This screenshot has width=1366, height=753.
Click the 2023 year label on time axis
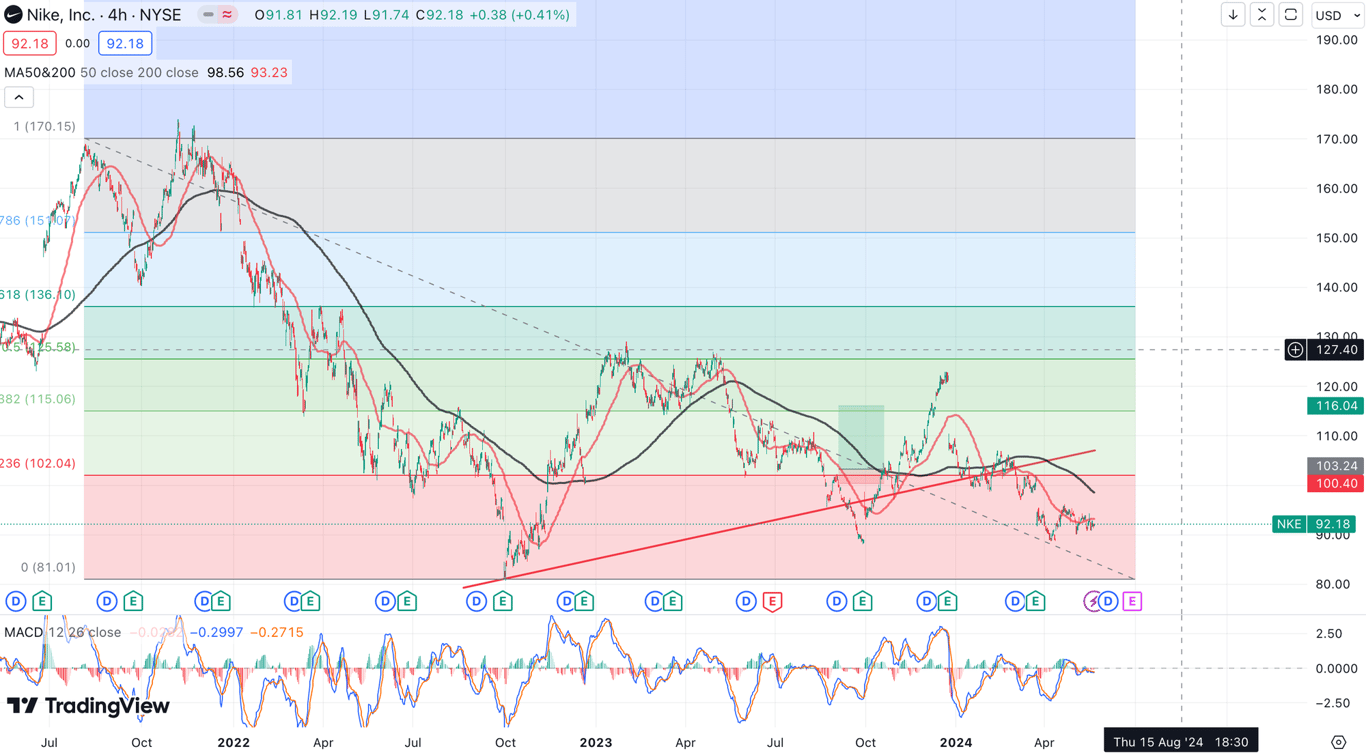595,743
